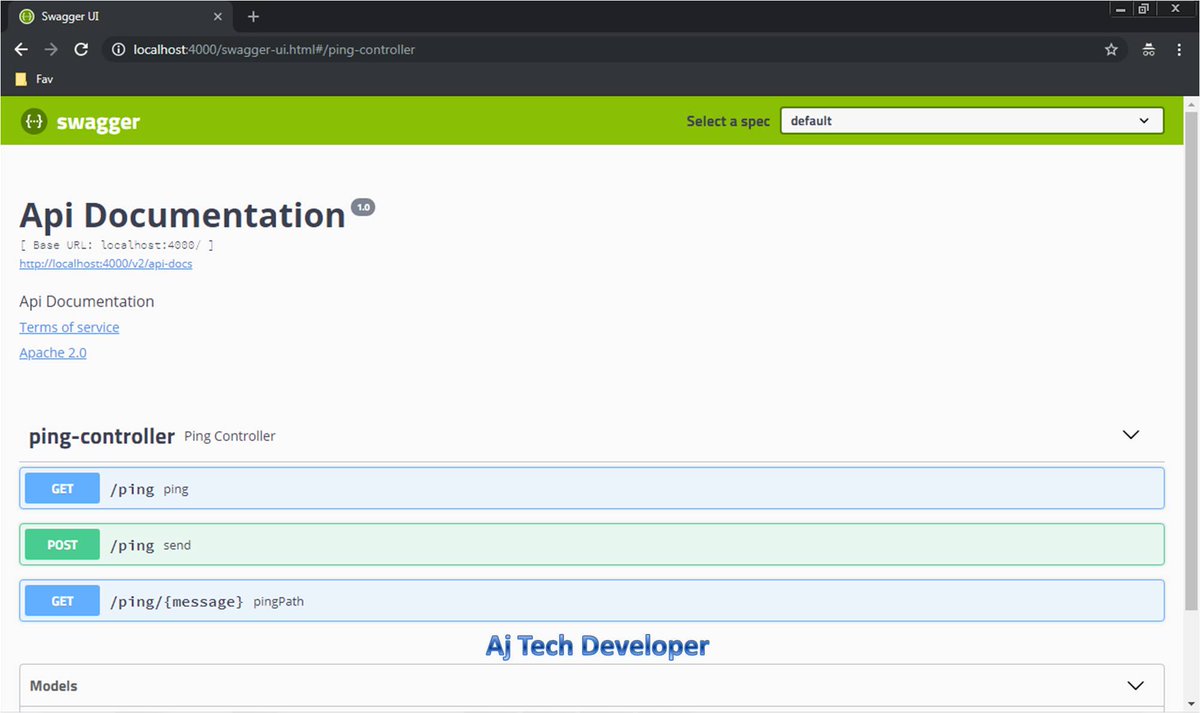Click the Select a spec label
The height and width of the screenshot is (713, 1200).
tap(728, 121)
